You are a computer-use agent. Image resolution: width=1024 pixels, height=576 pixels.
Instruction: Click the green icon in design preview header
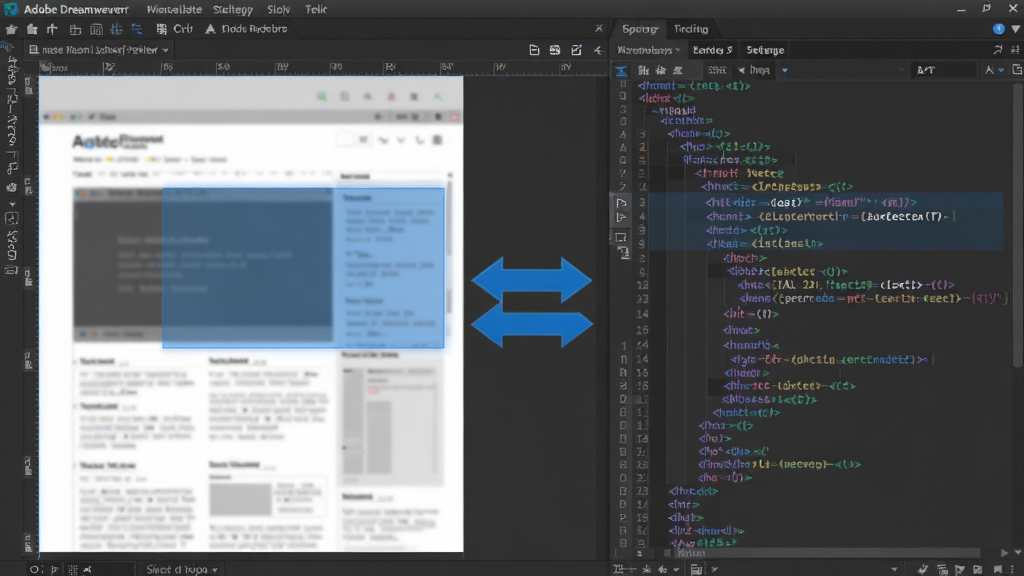[x=321, y=97]
